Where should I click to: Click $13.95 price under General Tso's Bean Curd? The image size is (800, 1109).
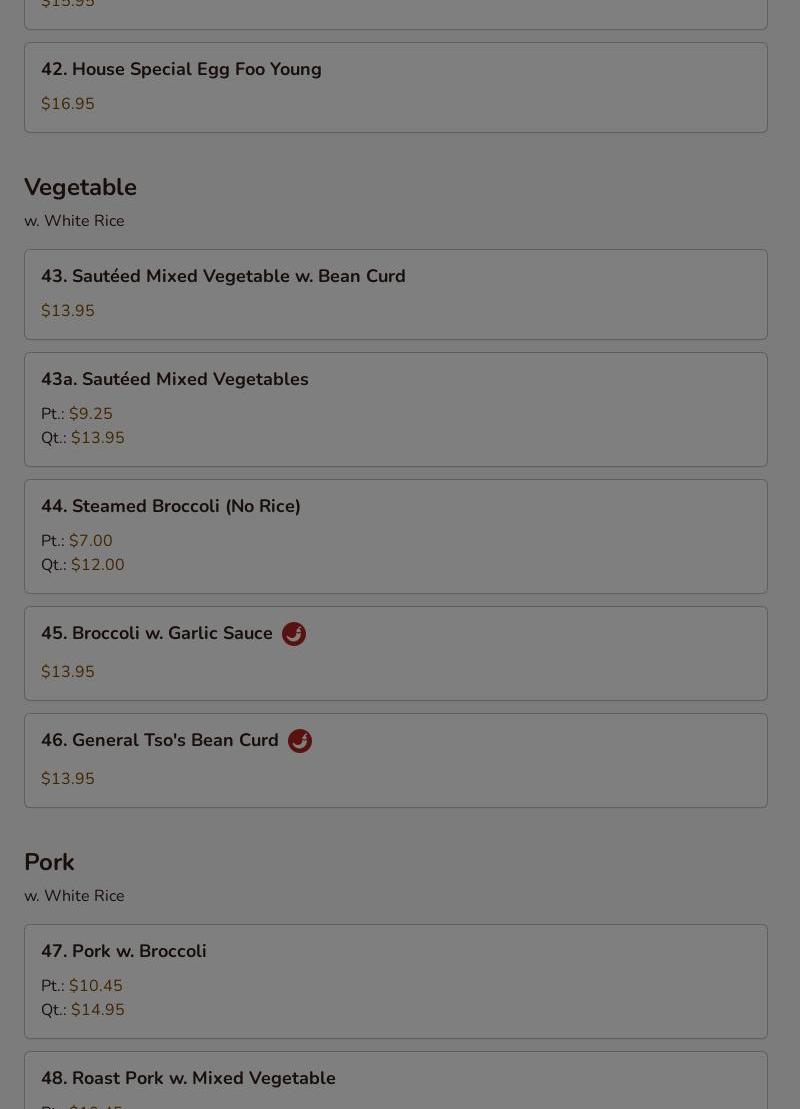tap(68, 779)
